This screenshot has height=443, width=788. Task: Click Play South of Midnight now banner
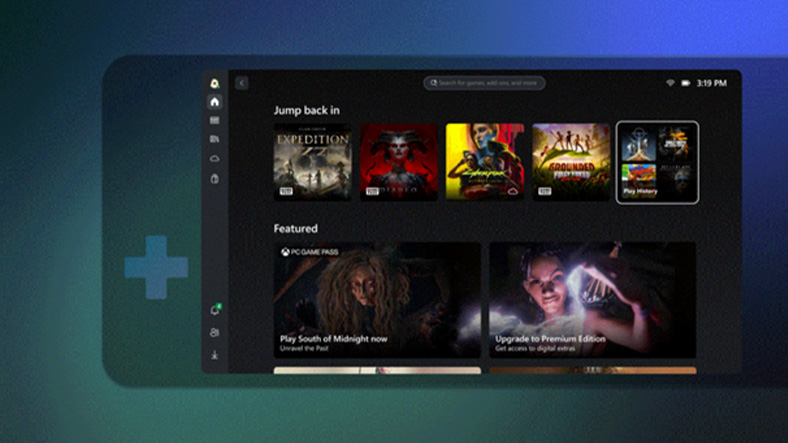pos(377,302)
